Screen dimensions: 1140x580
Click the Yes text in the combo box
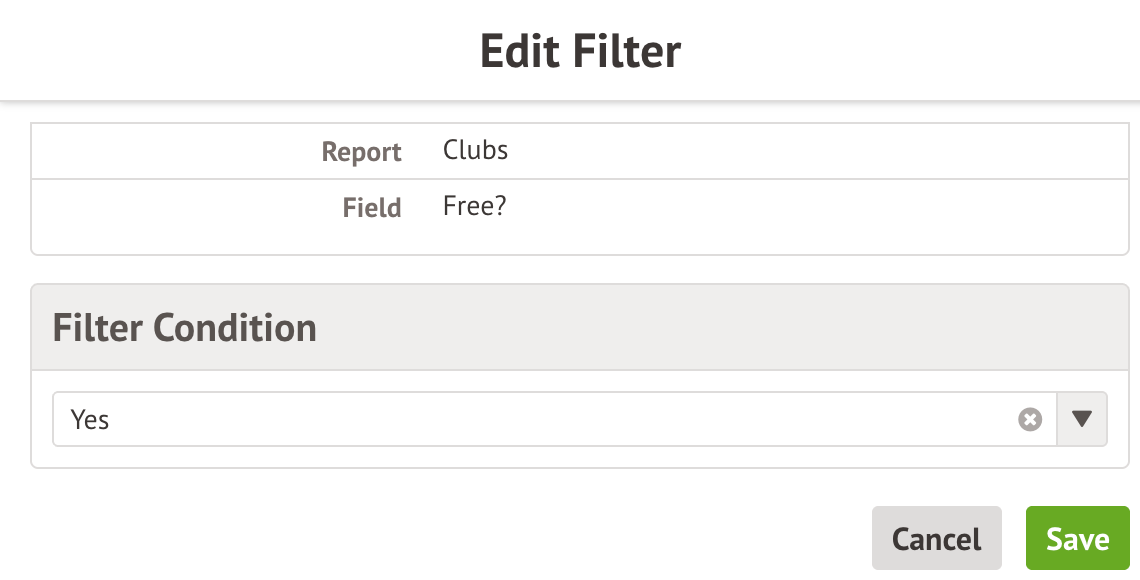90,420
